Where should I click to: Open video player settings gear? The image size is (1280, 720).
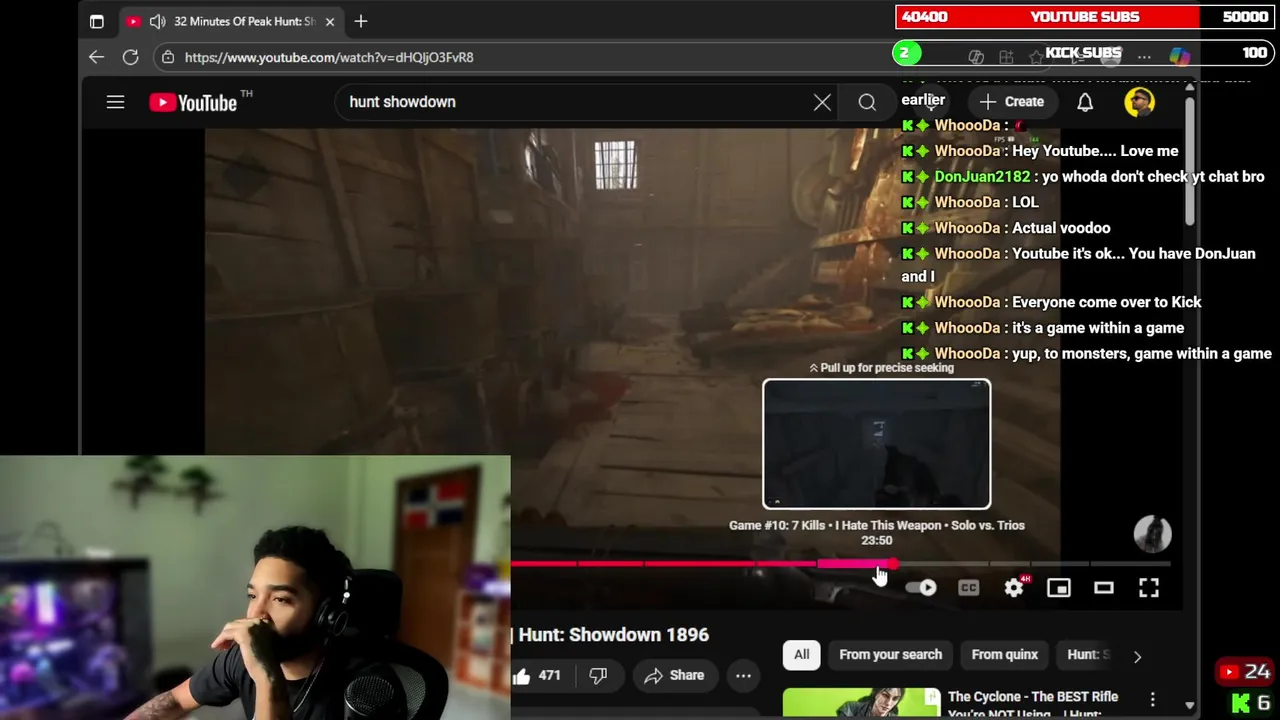click(x=1014, y=588)
